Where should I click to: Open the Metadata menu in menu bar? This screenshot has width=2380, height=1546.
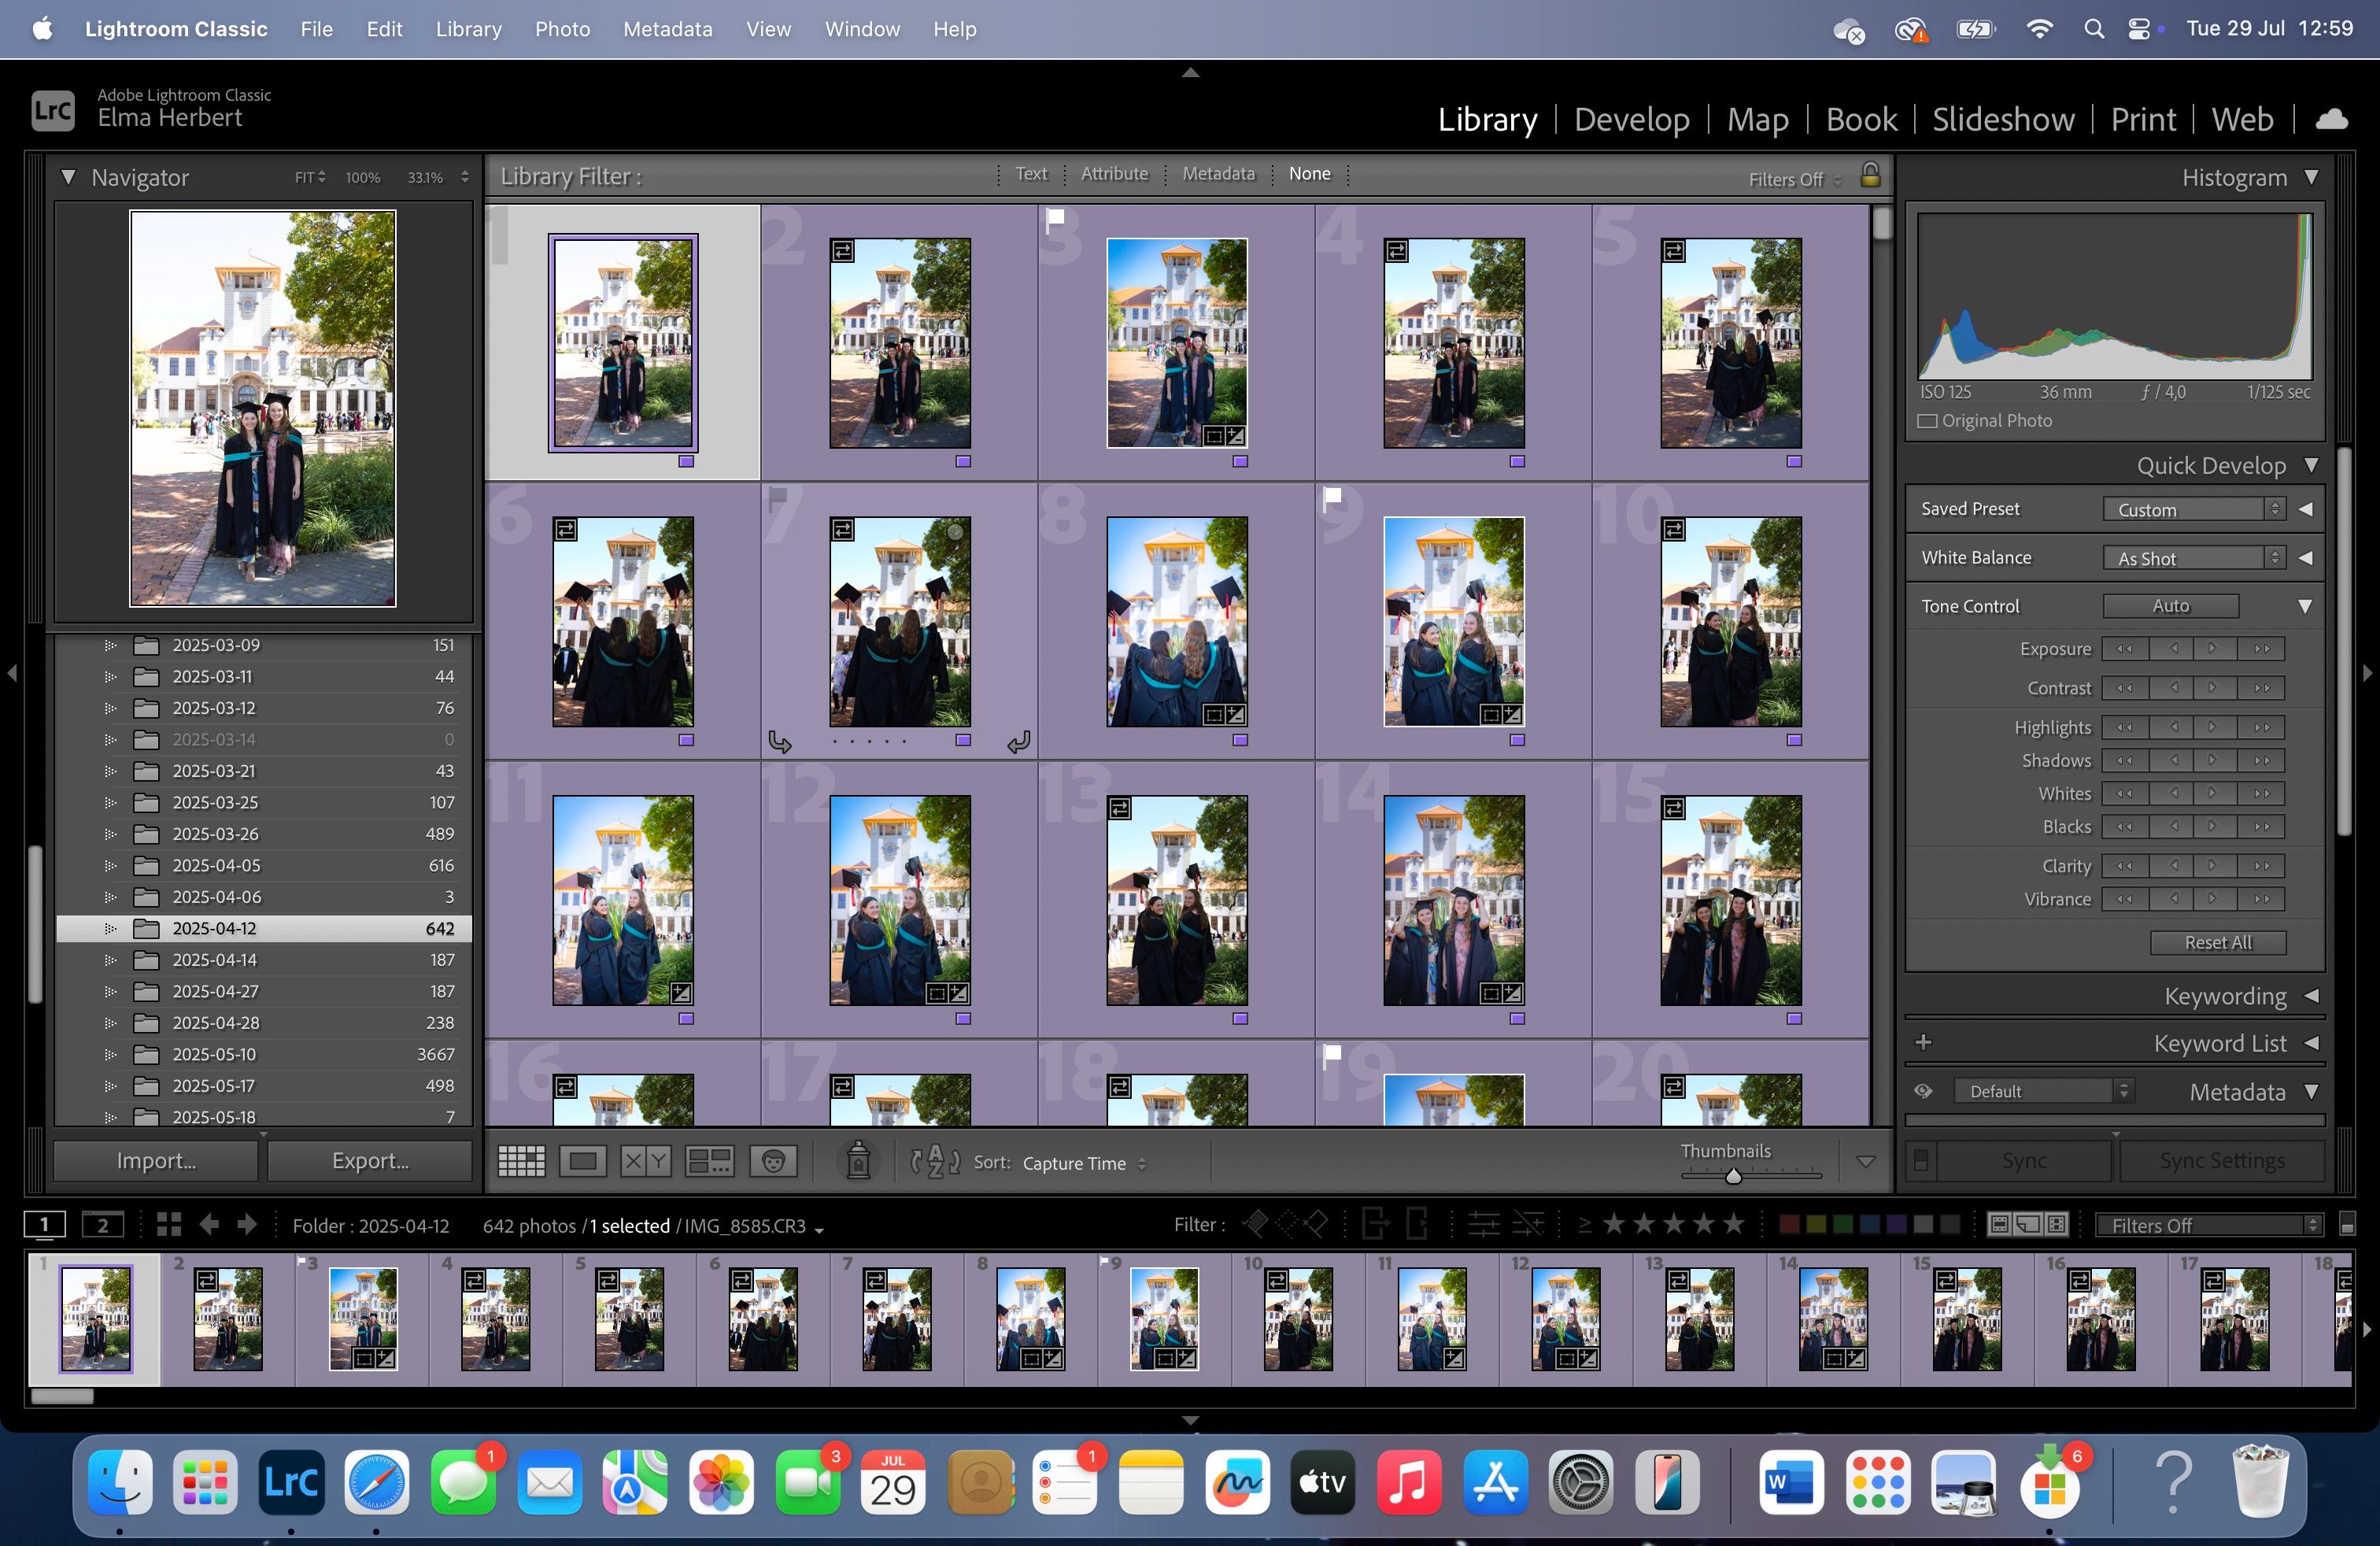tap(667, 29)
